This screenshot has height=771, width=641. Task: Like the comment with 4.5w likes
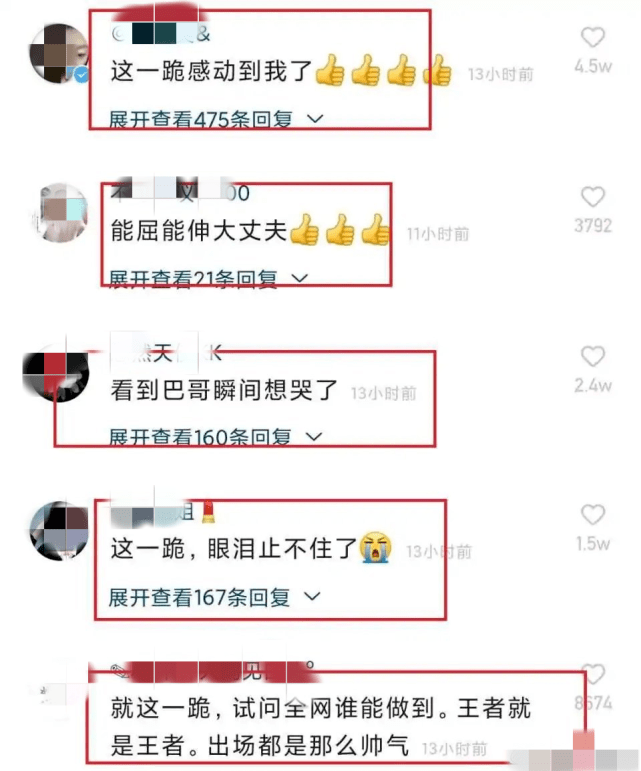[593, 37]
